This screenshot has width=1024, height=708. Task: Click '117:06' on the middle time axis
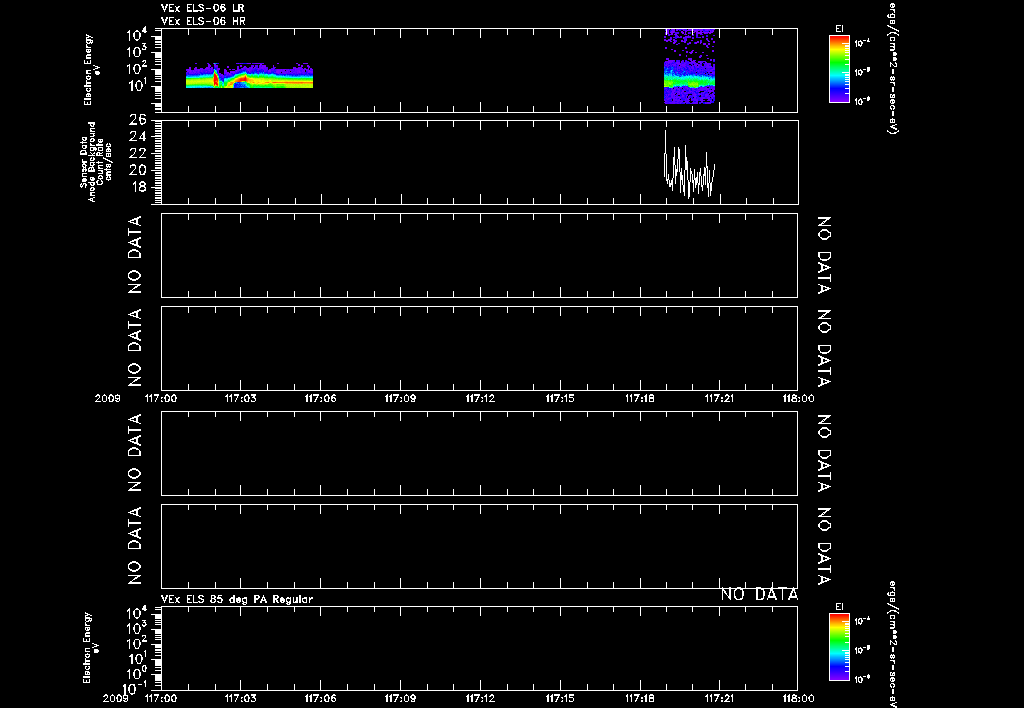pyautogui.click(x=320, y=398)
